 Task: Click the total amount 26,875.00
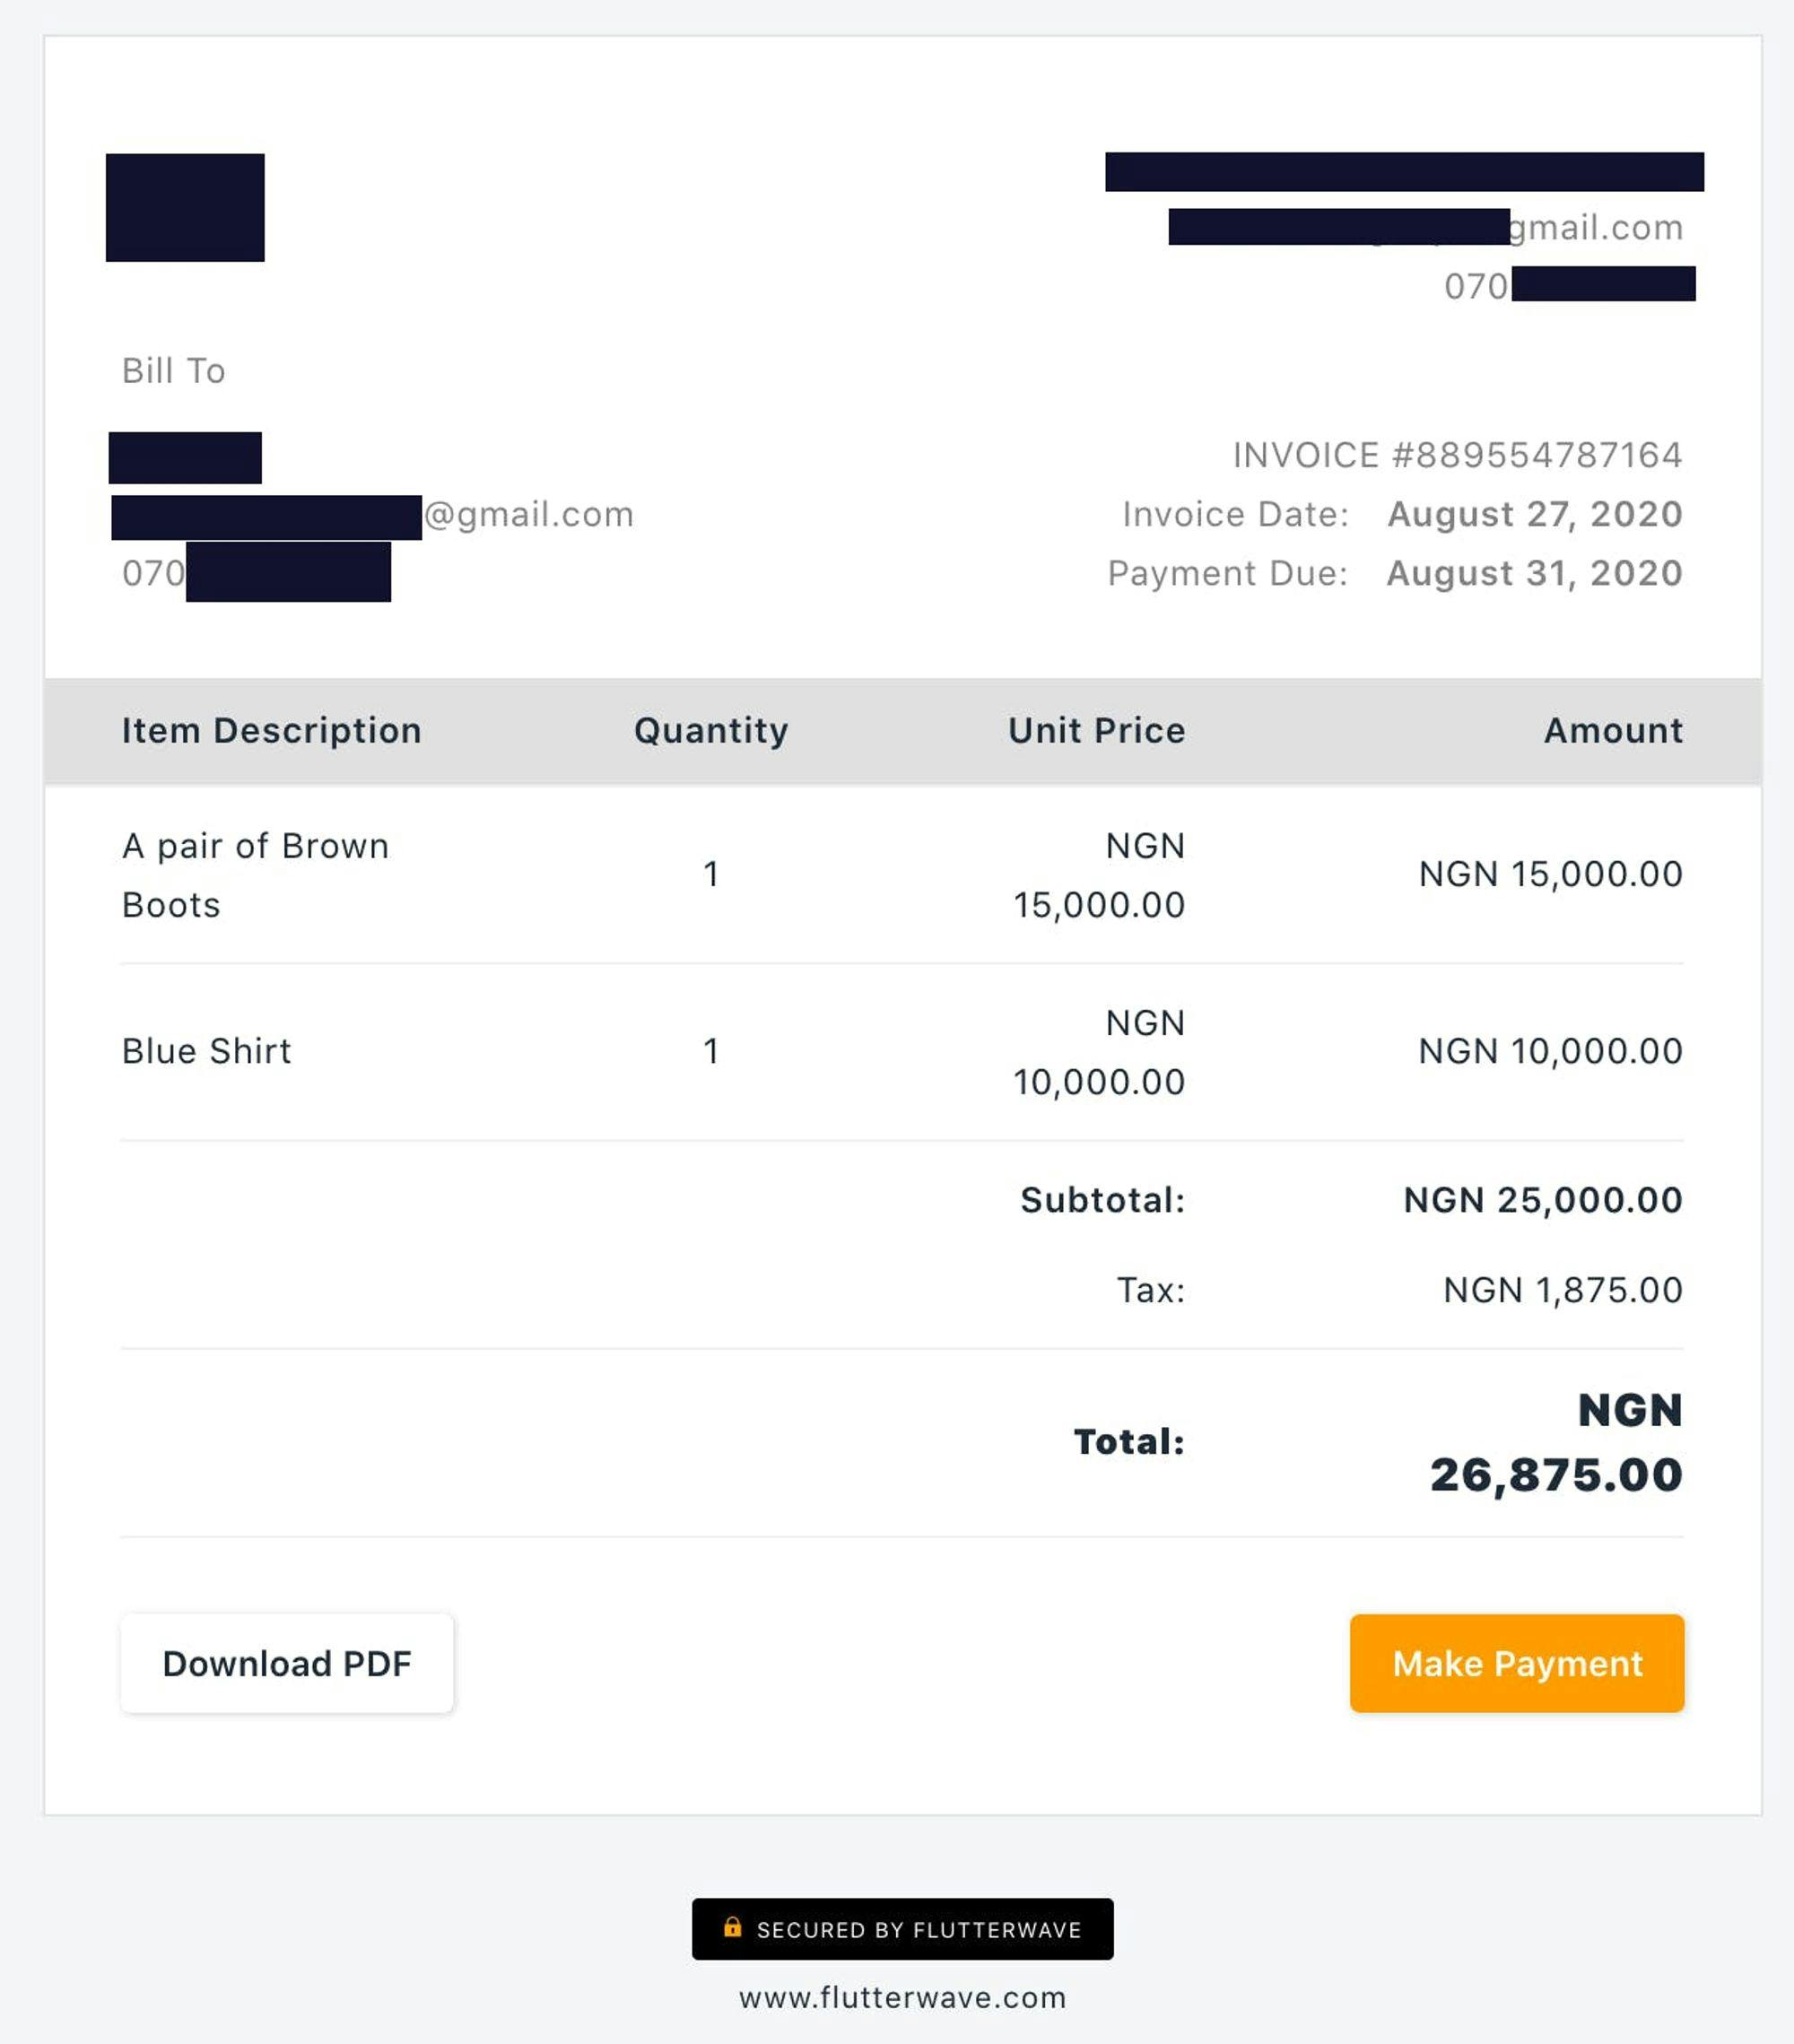[1556, 1475]
